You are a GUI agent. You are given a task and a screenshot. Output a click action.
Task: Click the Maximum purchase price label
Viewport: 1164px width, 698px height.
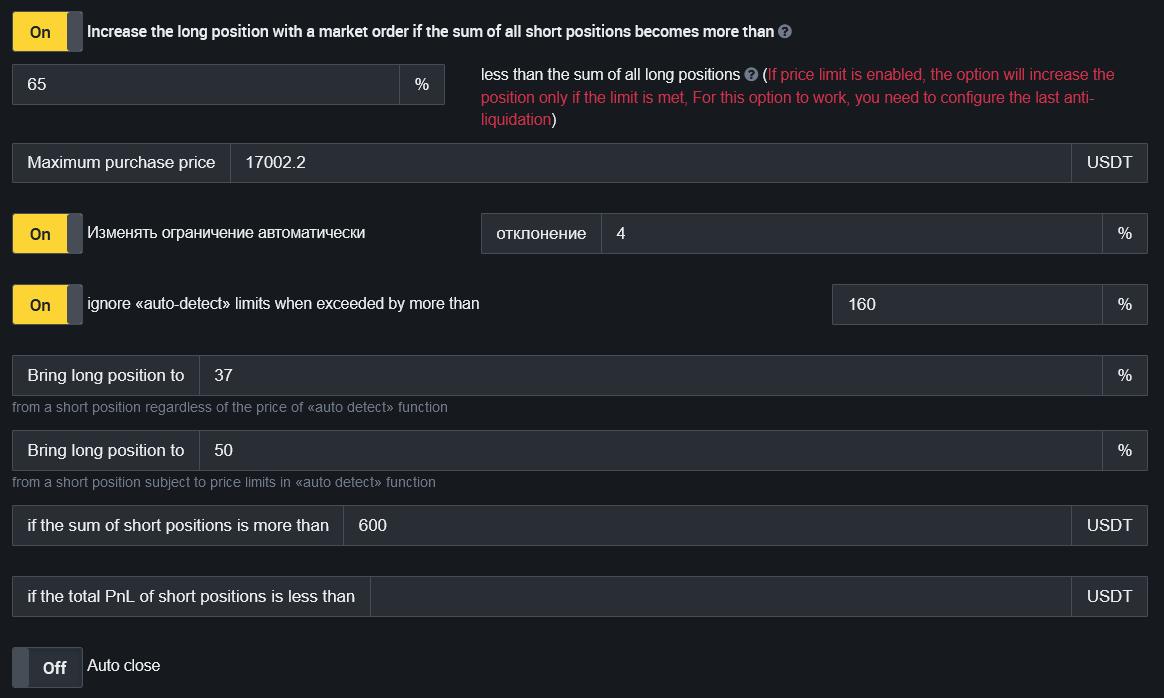[121, 163]
